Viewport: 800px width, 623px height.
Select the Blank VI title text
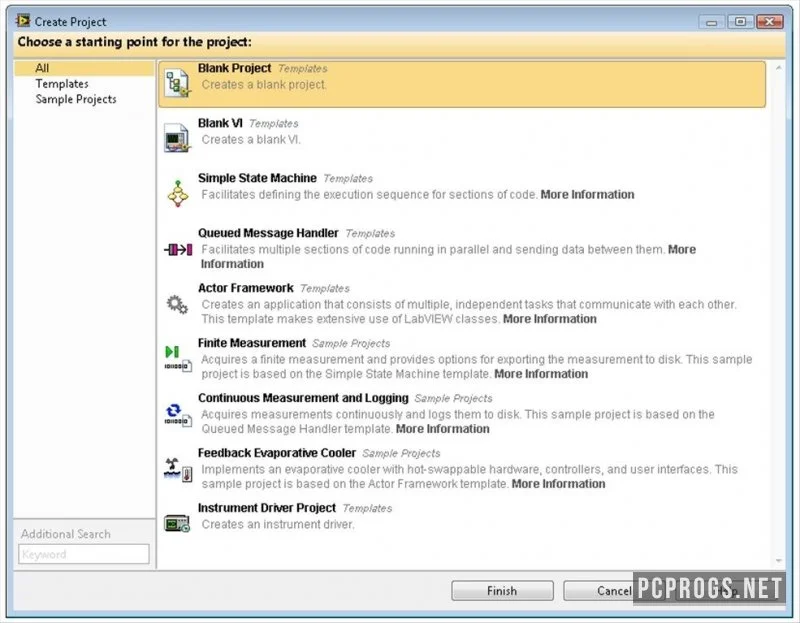pos(220,123)
